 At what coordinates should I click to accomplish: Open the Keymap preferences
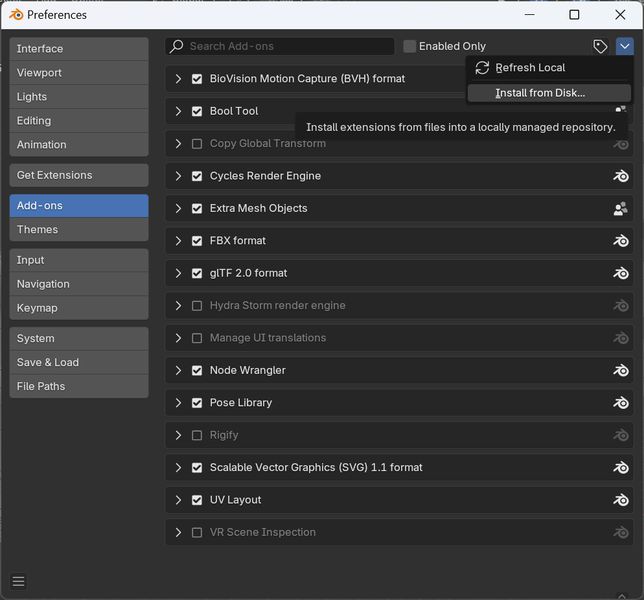coord(79,308)
